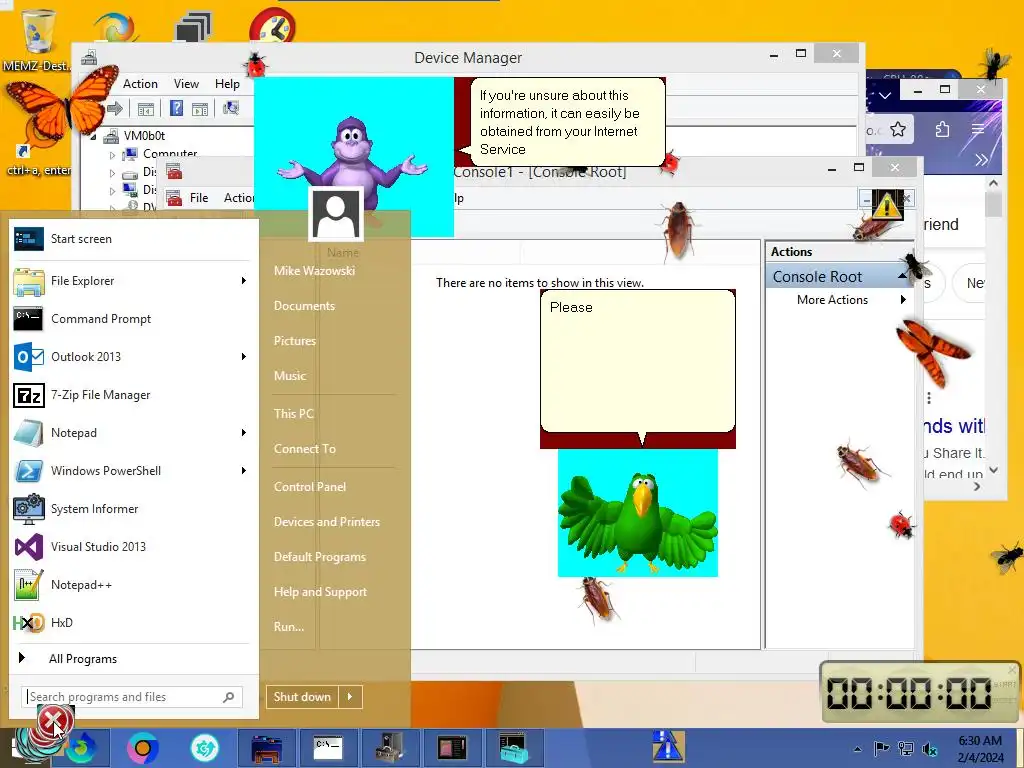1024x768 pixels.
Task: Open Device Manager Action menu
Action: tap(140, 84)
